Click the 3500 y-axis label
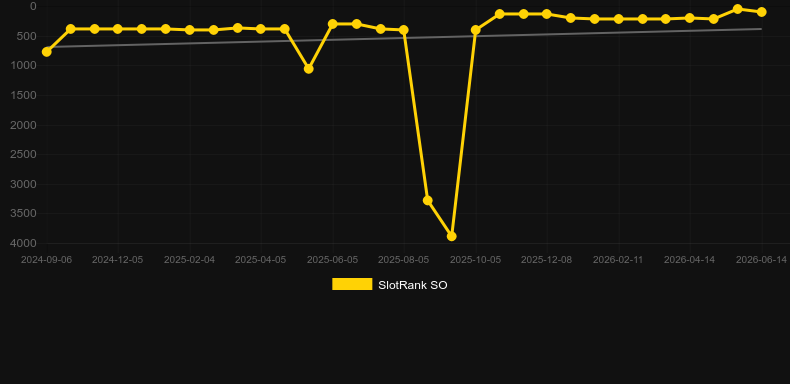This screenshot has width=790, height=384. pyautogui.click(x=24, y=213)
